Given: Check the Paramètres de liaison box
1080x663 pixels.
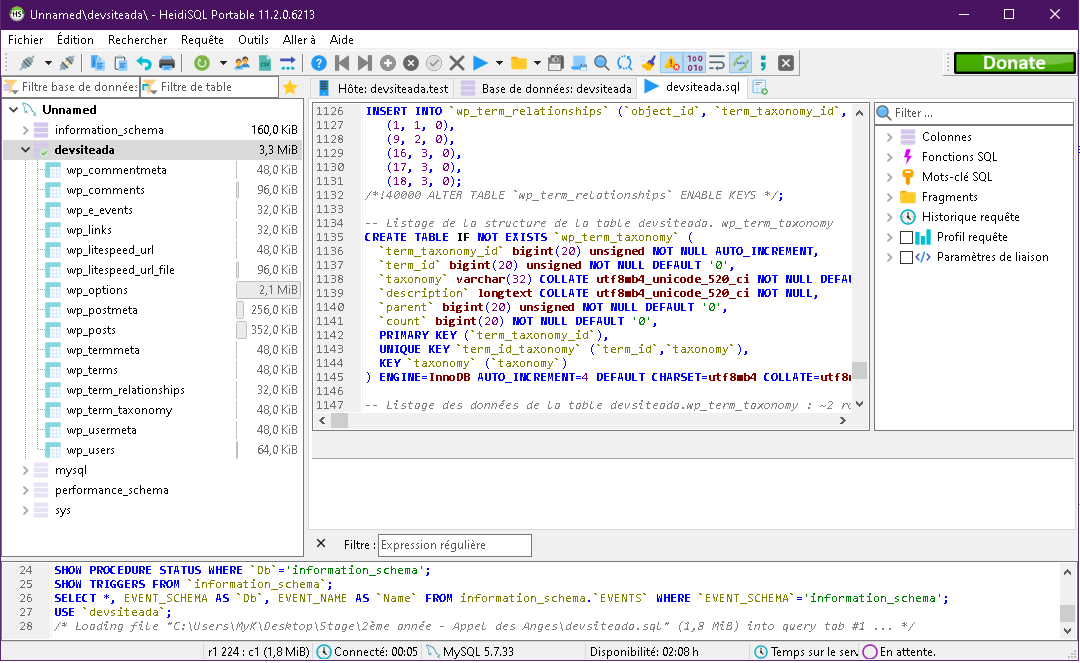Looking at the screenshot, I should tap(907, 257).
